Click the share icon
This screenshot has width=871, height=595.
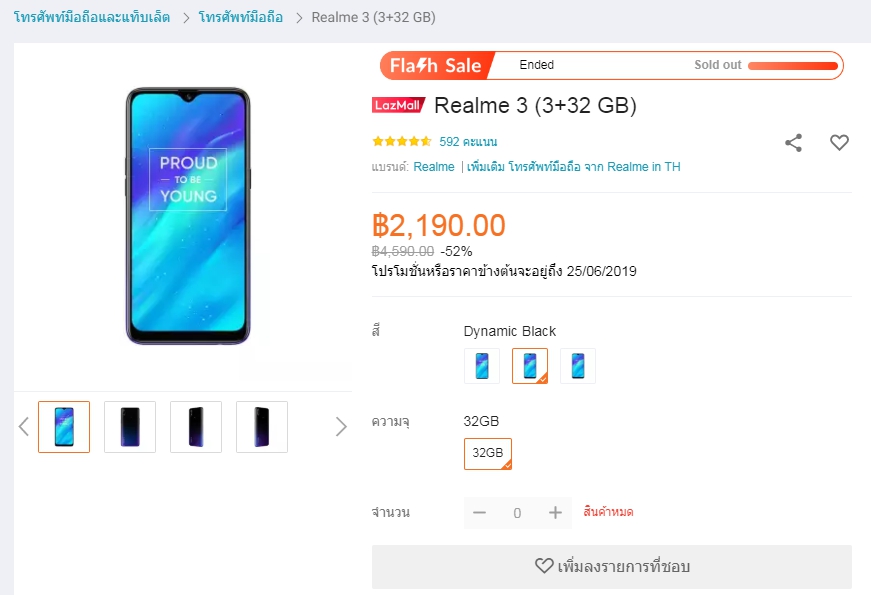[793, 143]
